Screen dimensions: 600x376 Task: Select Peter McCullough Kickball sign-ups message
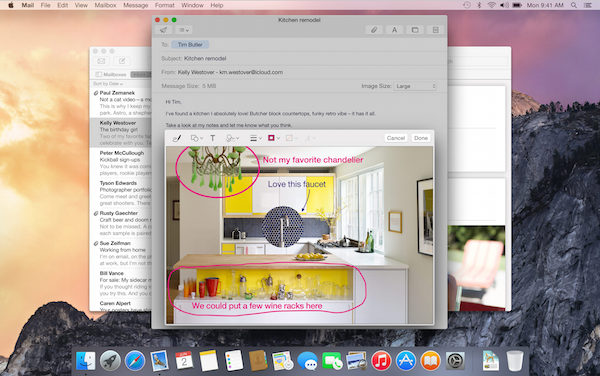121,163
